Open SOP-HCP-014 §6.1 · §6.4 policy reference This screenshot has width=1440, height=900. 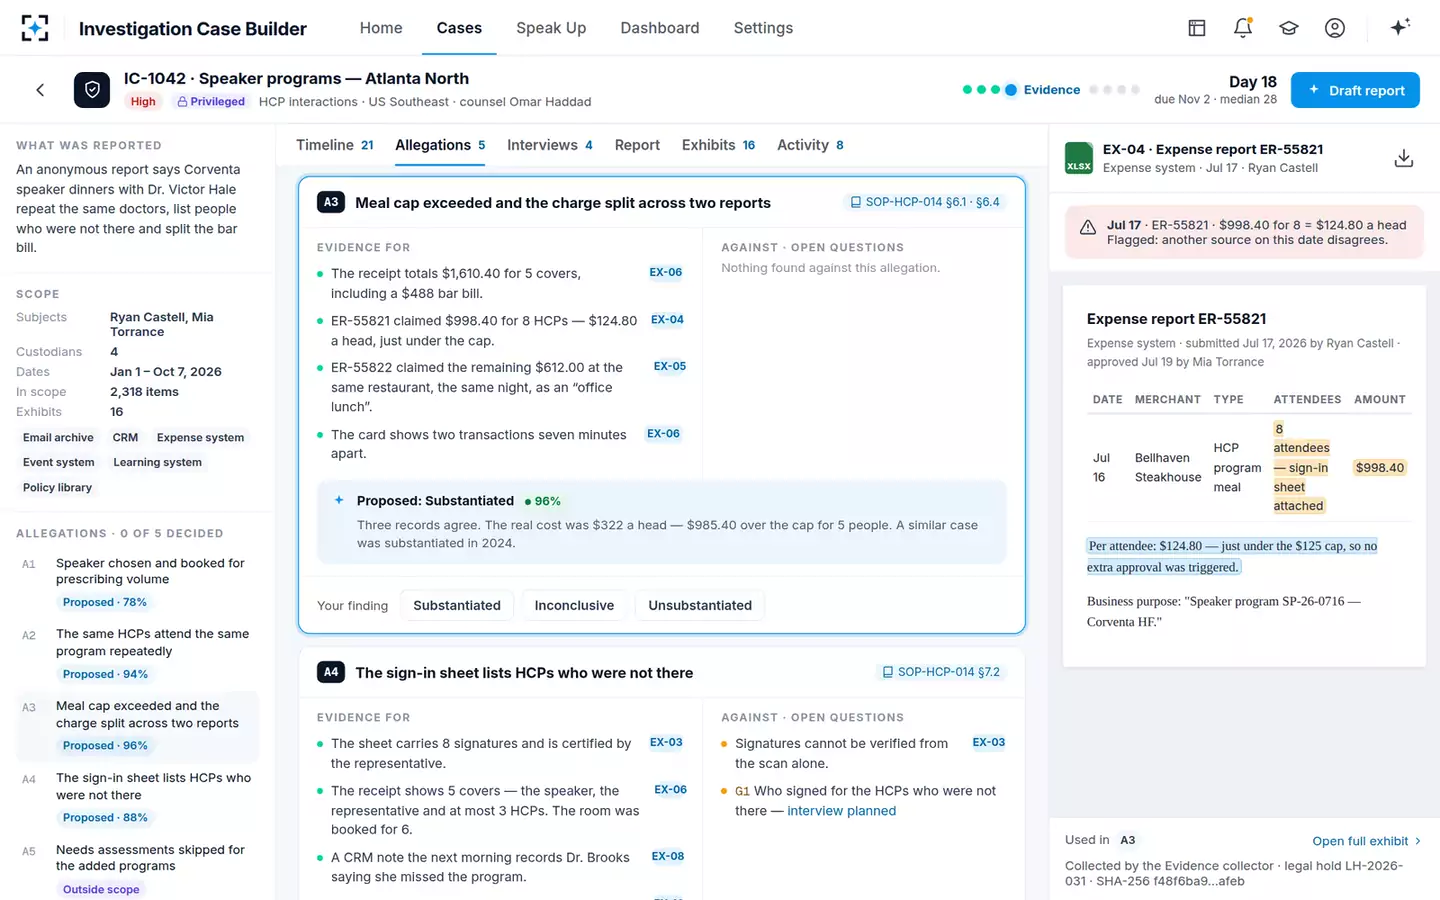924,202
